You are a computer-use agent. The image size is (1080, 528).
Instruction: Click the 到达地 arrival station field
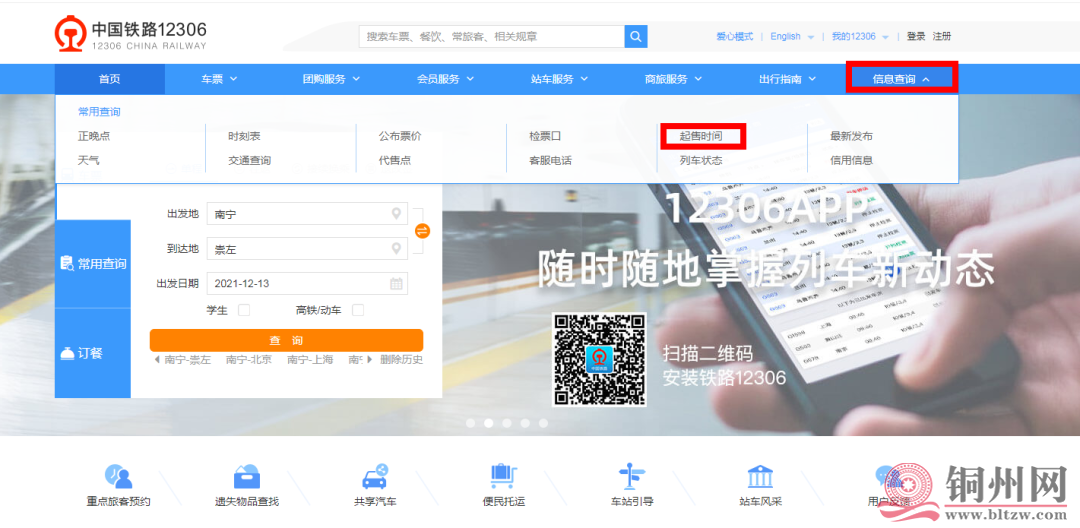[300, 249]
